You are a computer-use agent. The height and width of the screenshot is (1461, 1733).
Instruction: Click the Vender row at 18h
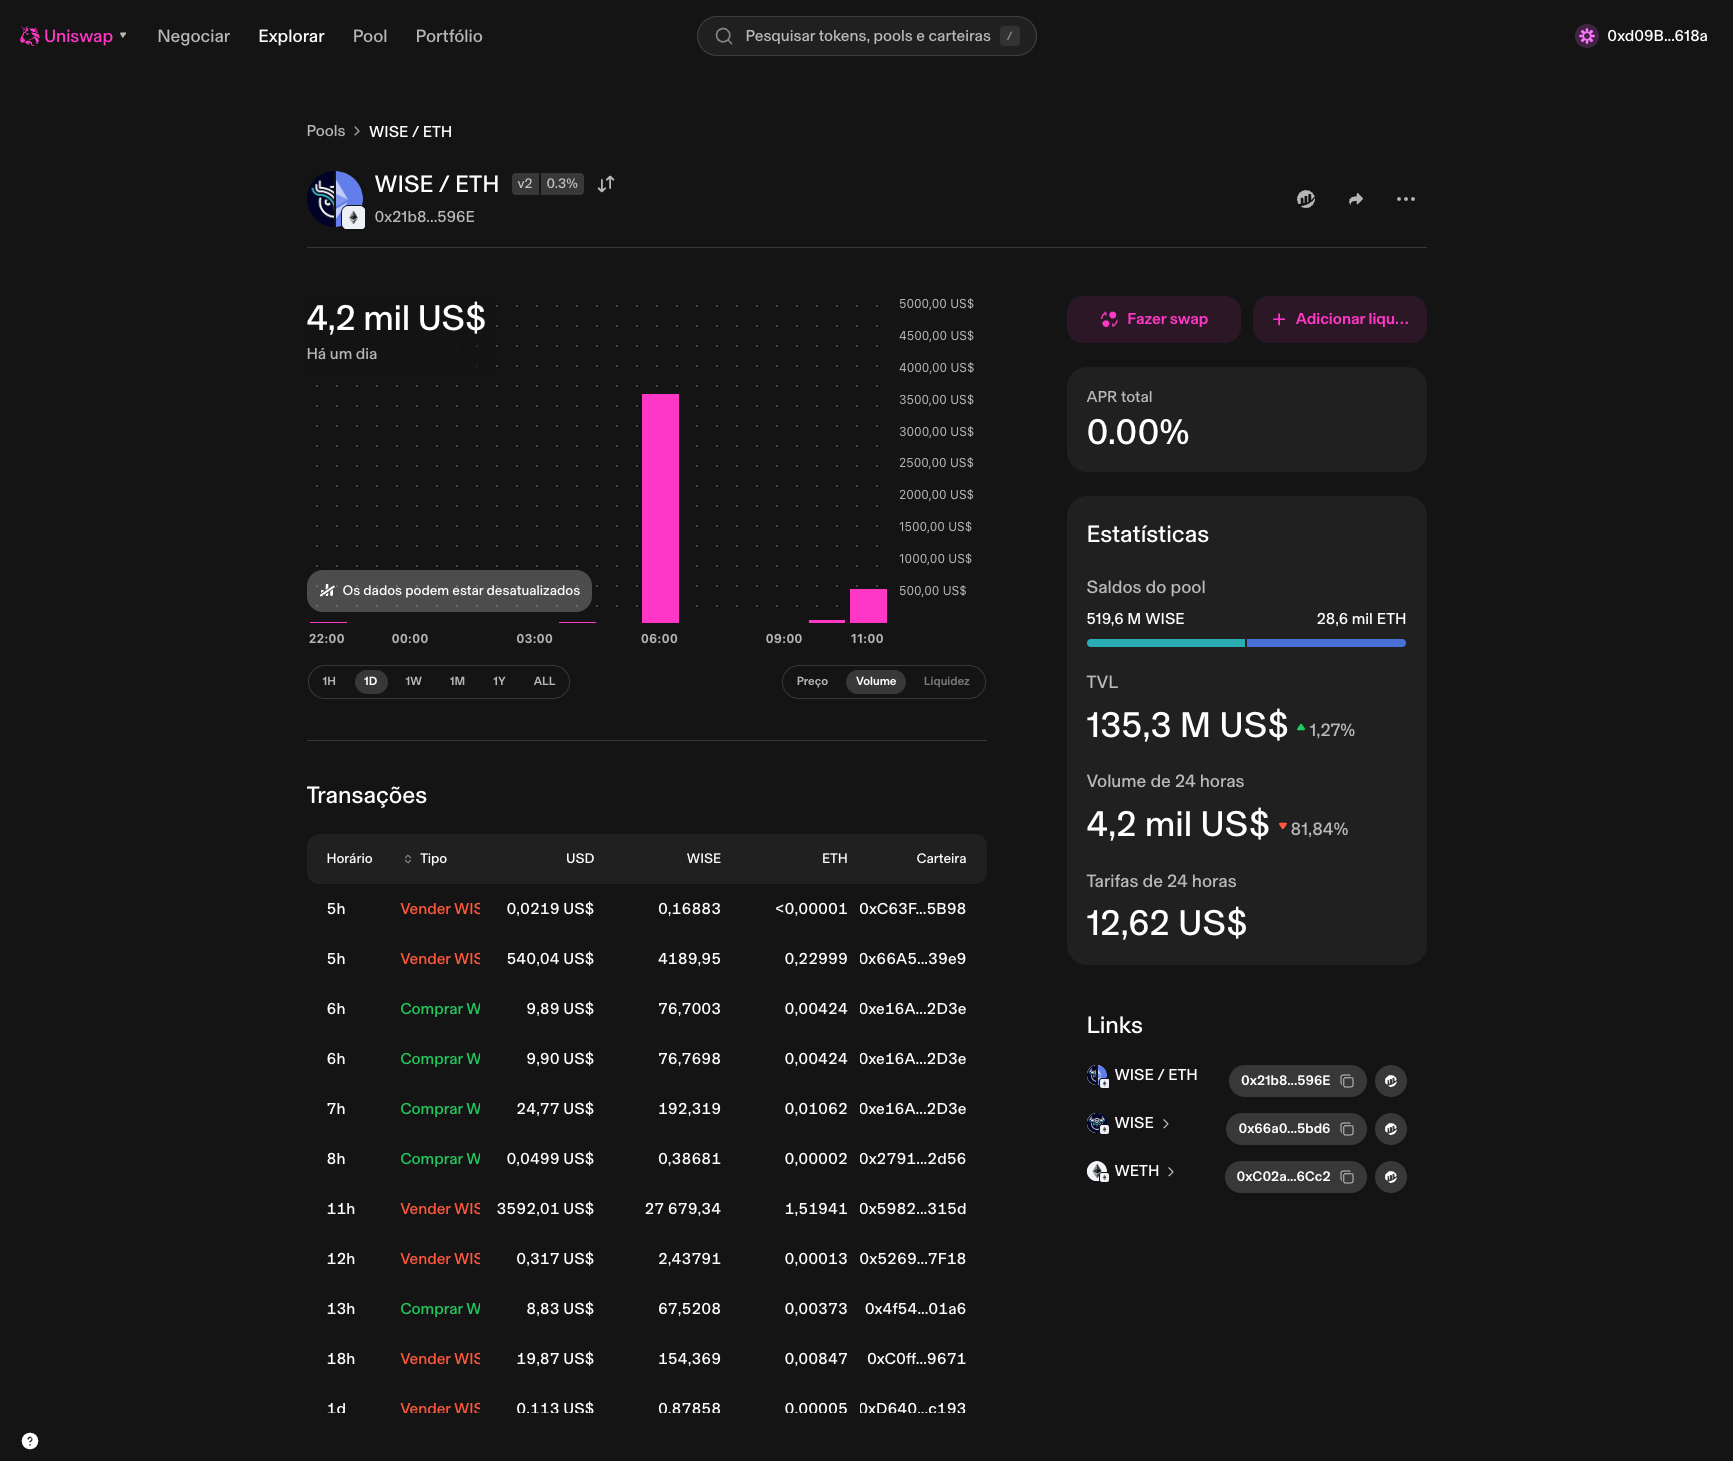point(646,1358)
